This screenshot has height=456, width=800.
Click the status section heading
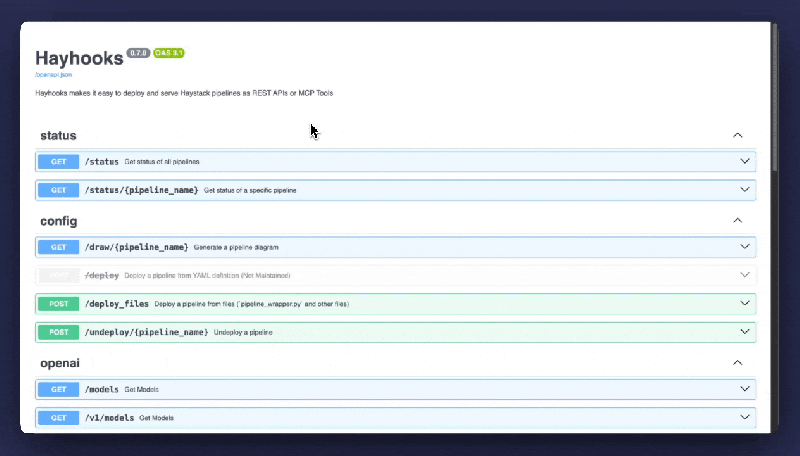[58, 136]
